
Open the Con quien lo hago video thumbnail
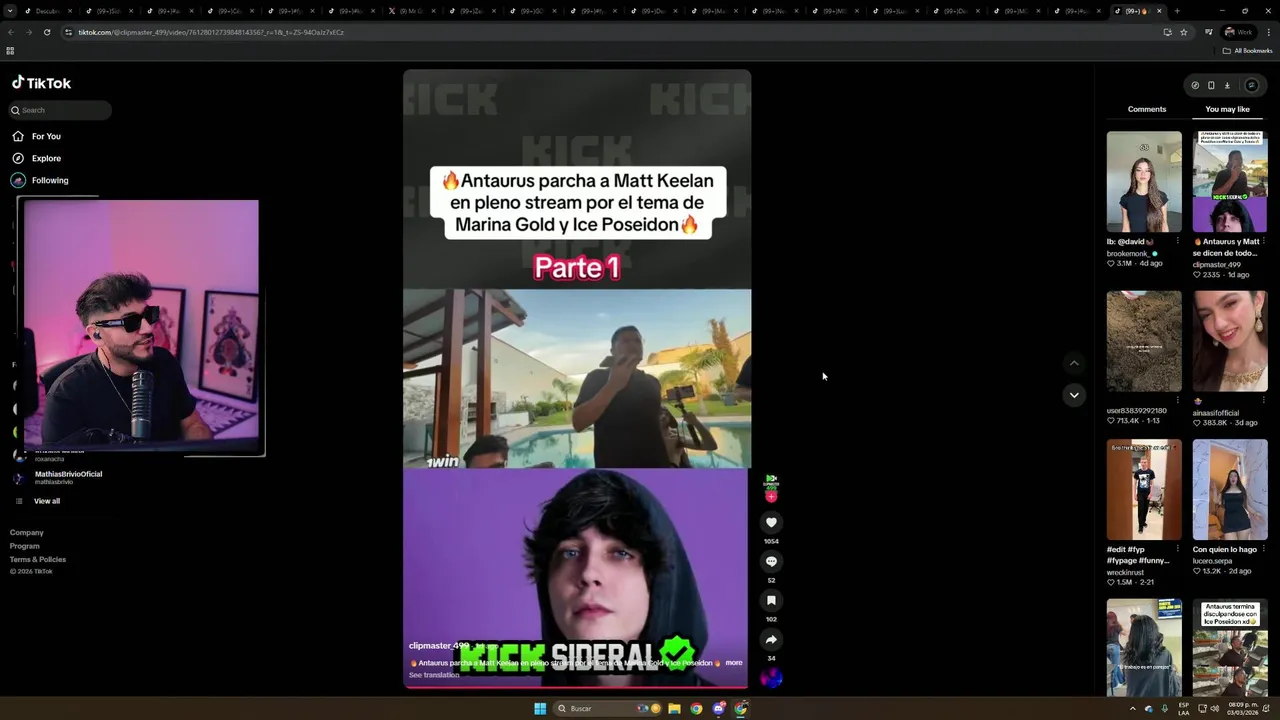point(1230,490)
